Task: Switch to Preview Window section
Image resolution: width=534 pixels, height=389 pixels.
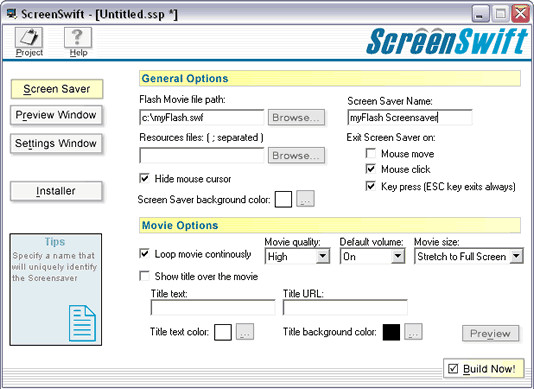Action: 56,115
